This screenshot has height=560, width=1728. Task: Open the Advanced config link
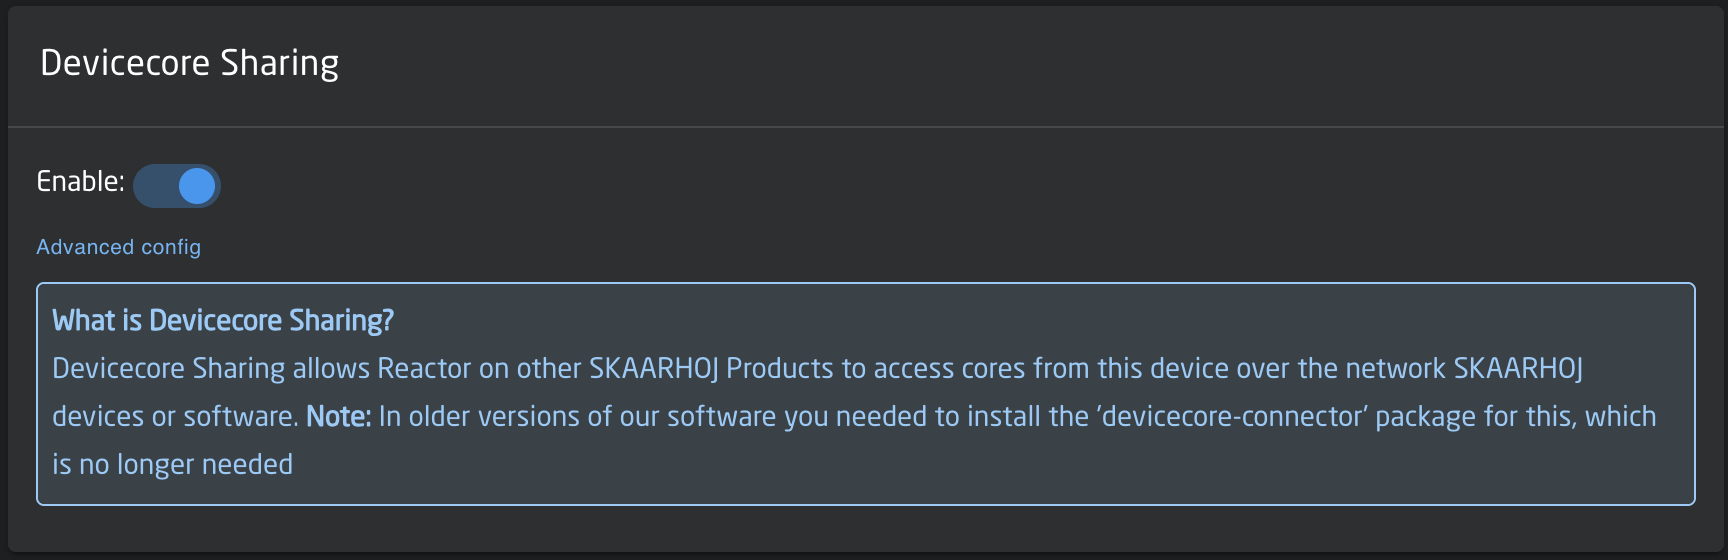pos(118,247)
